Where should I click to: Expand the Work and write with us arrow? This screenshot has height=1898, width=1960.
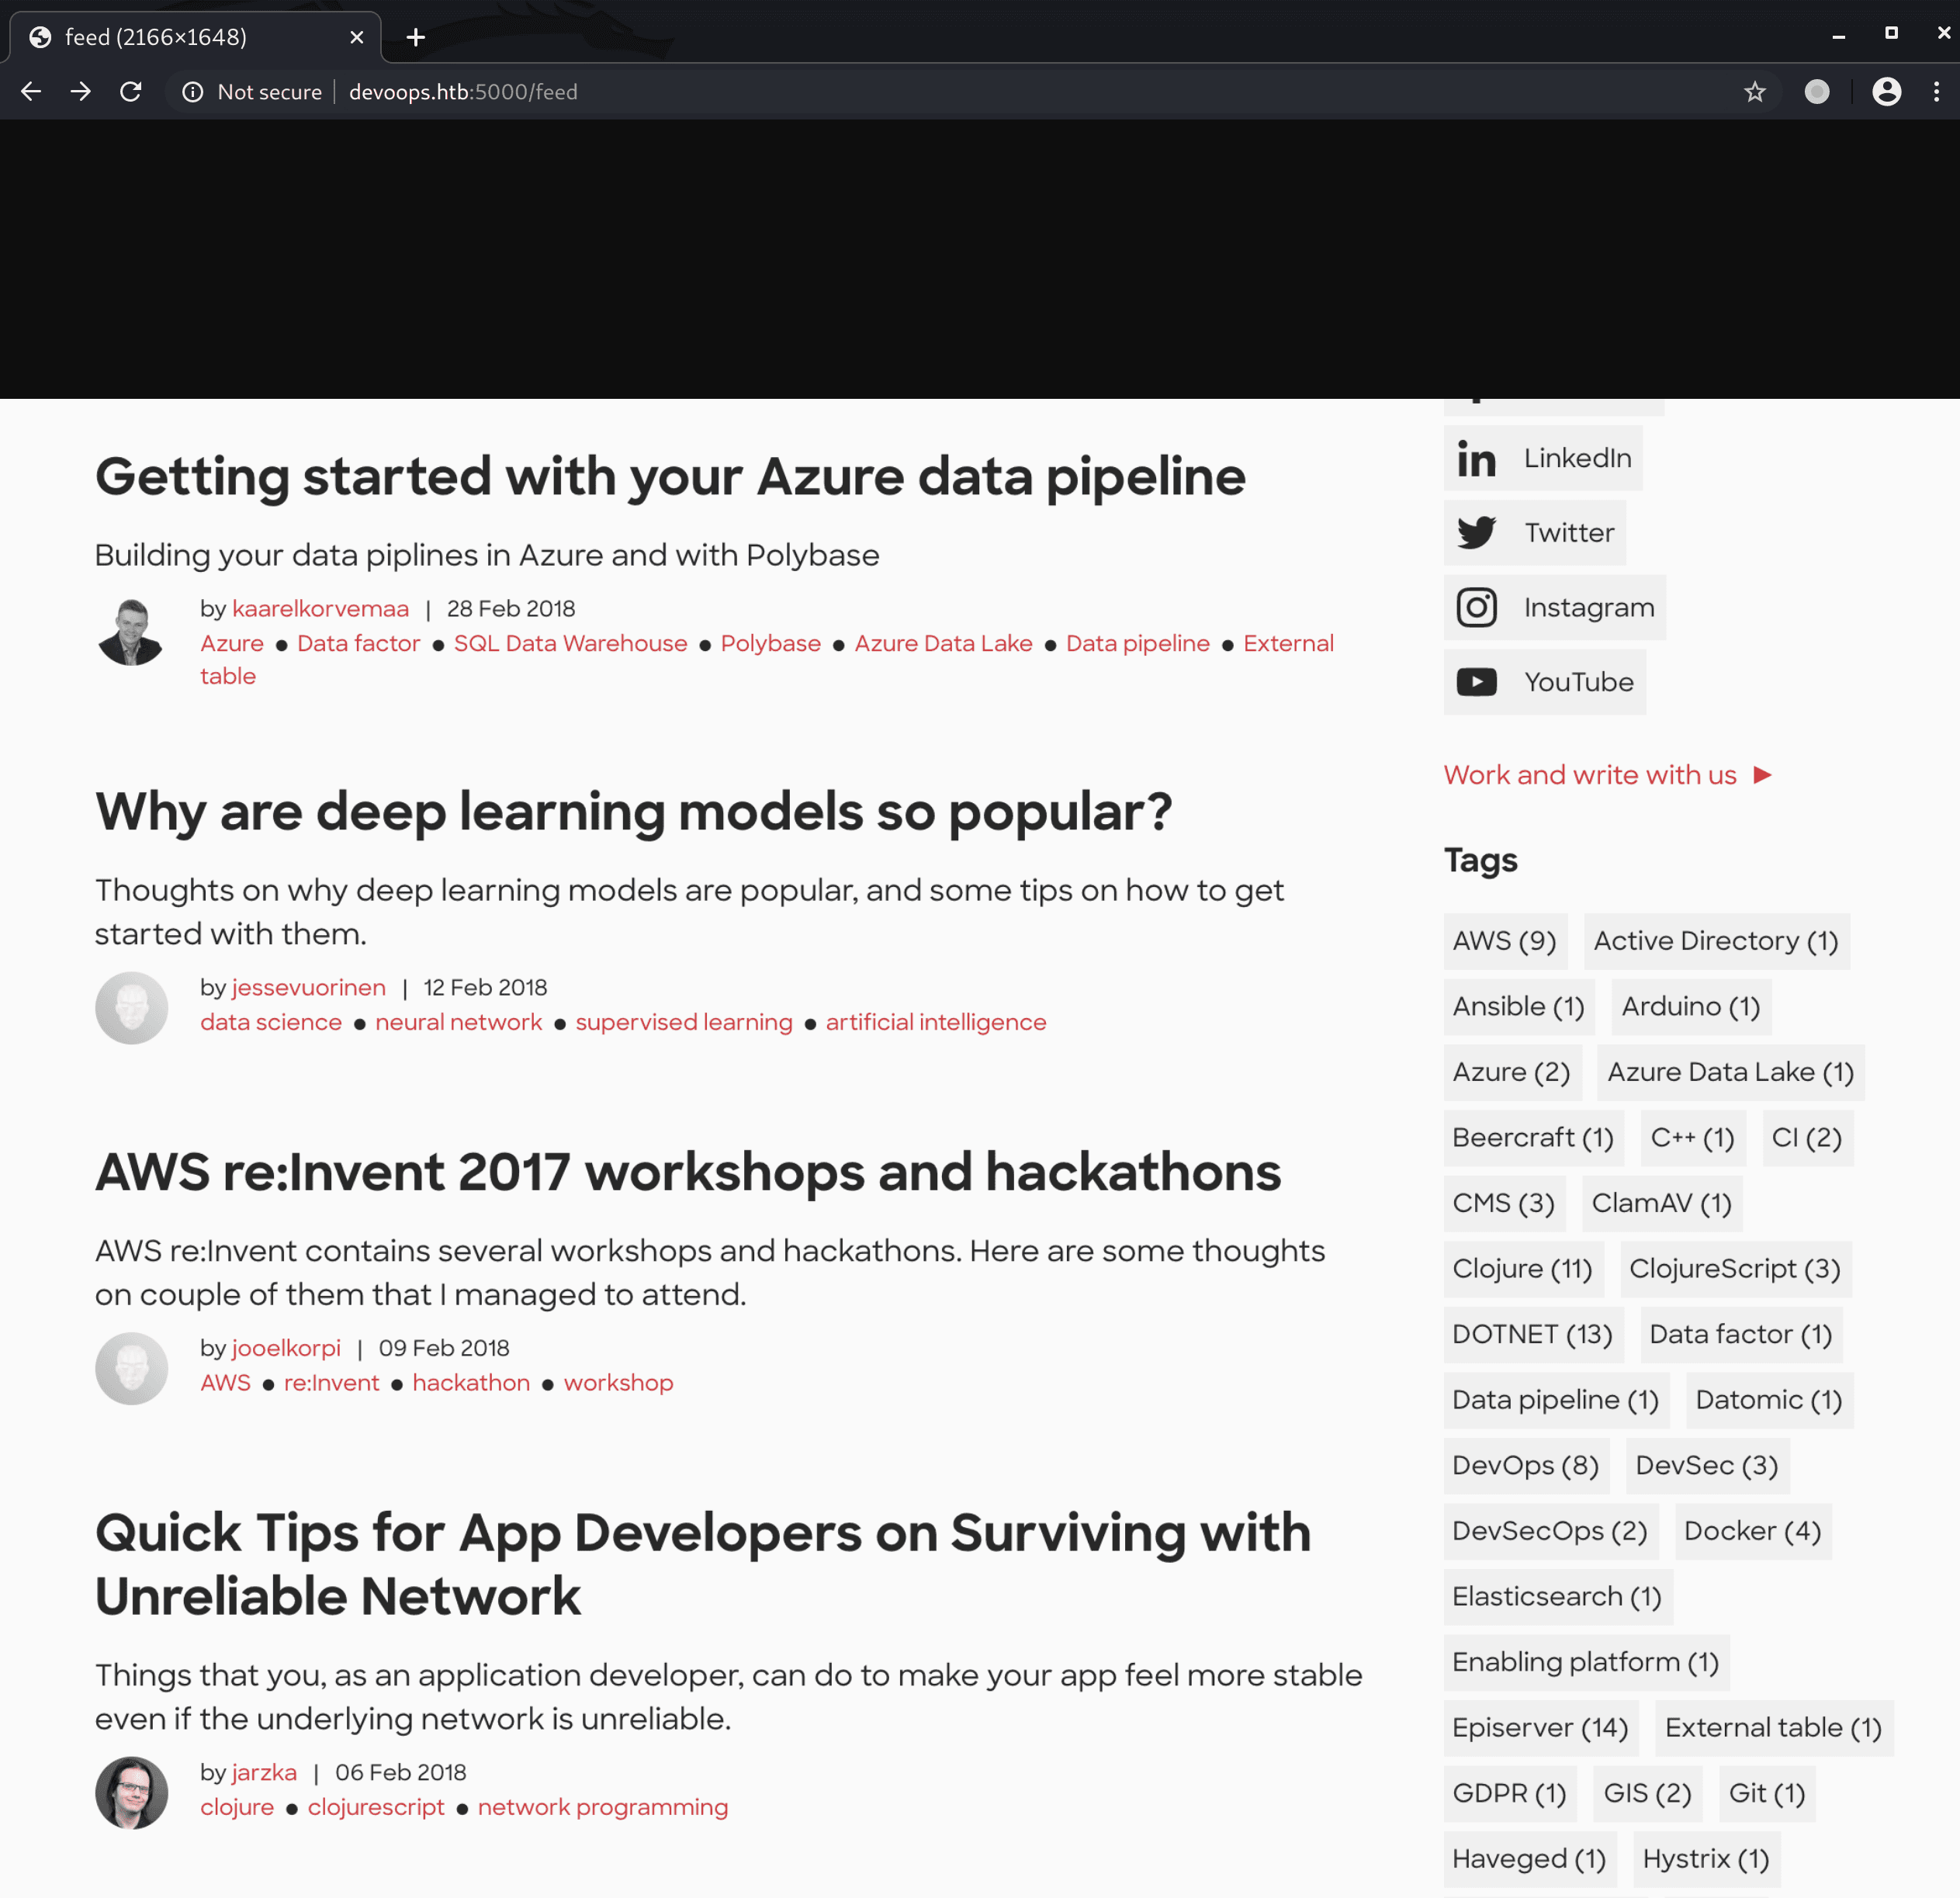click(x=1763, y=775)
